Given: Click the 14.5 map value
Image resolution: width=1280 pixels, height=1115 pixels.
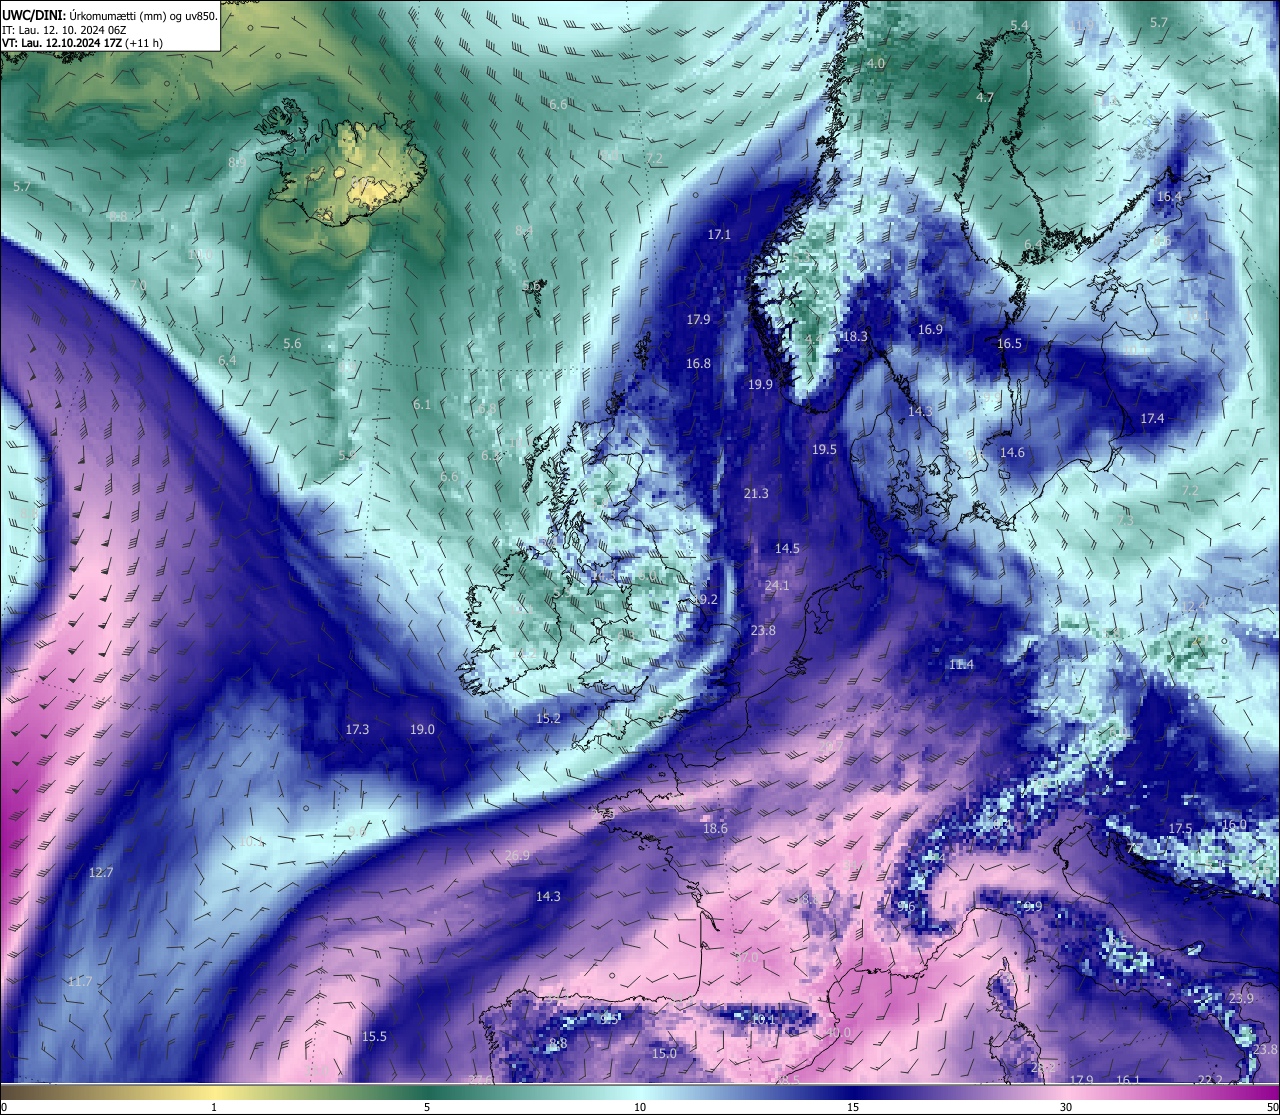Looking at the screenshot, I should [x=787, y=548].
